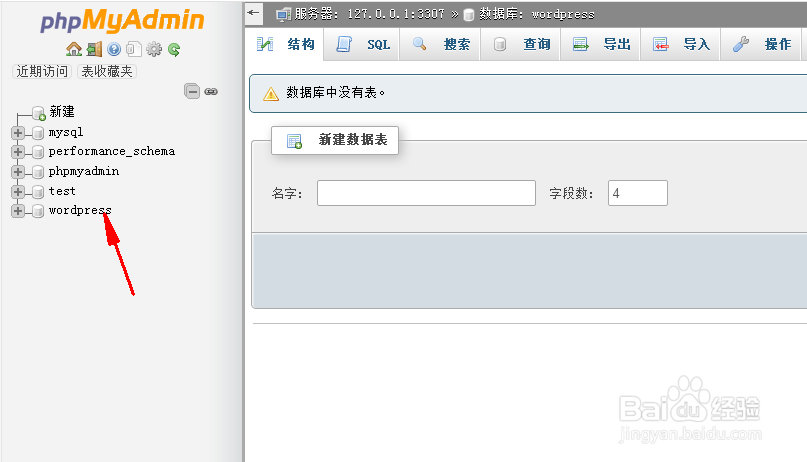
Task: Click the new table icon beside 新建数据表
Action: pos(294,141)
